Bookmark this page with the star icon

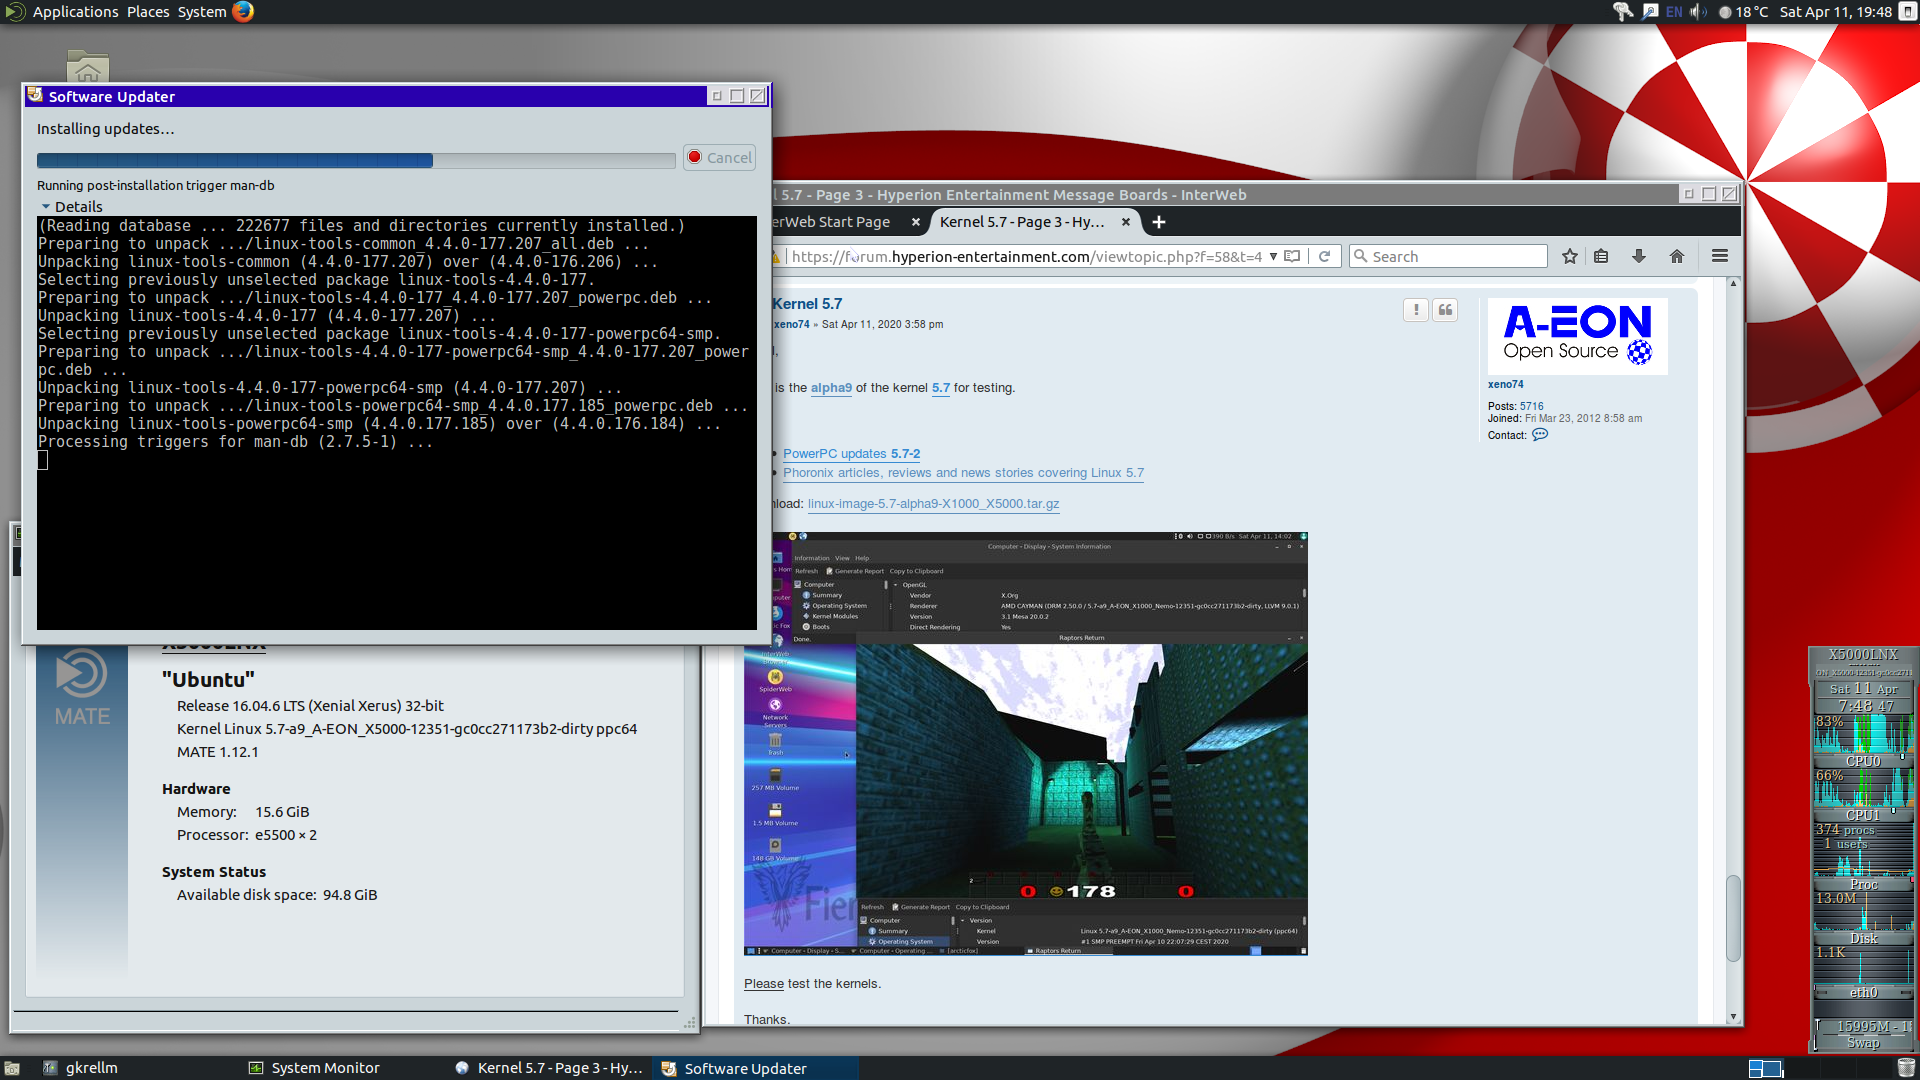1570,257
